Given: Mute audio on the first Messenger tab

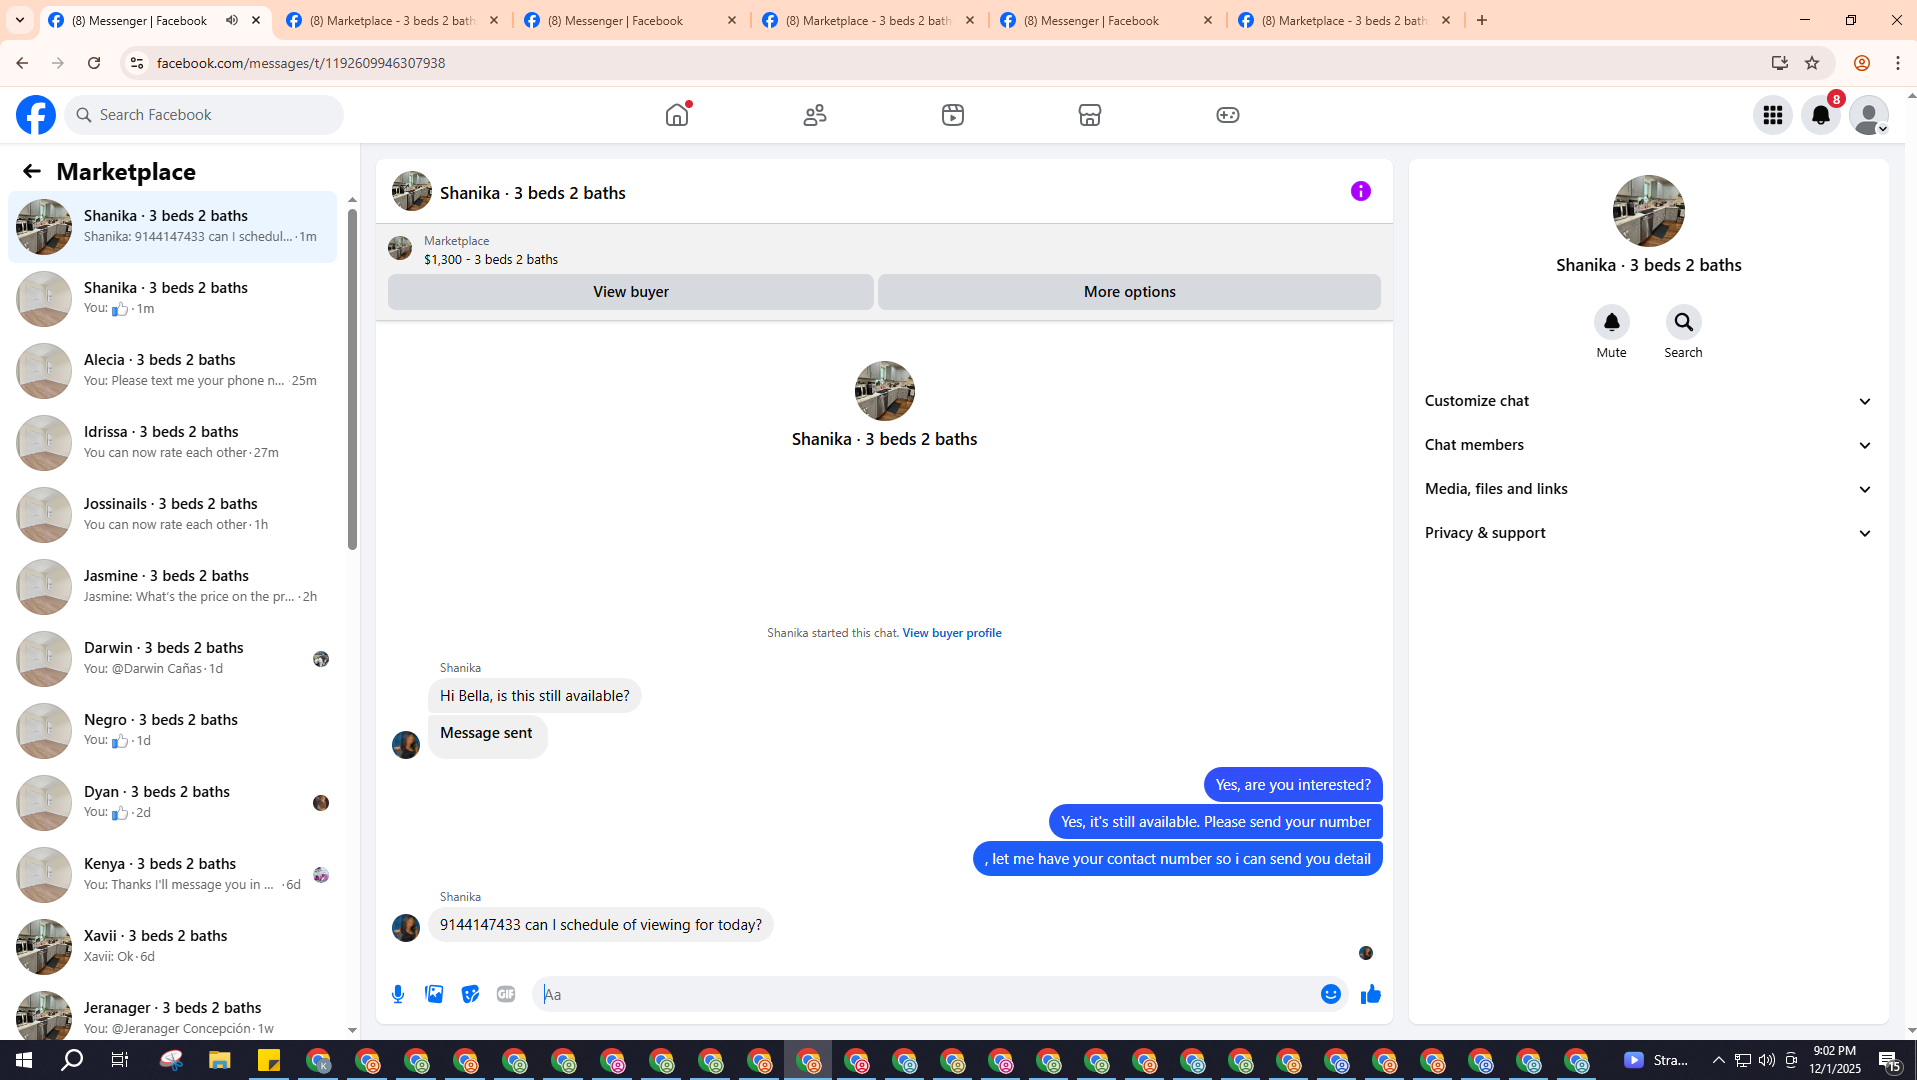Looking at the screenshot, I should [232, 20].
